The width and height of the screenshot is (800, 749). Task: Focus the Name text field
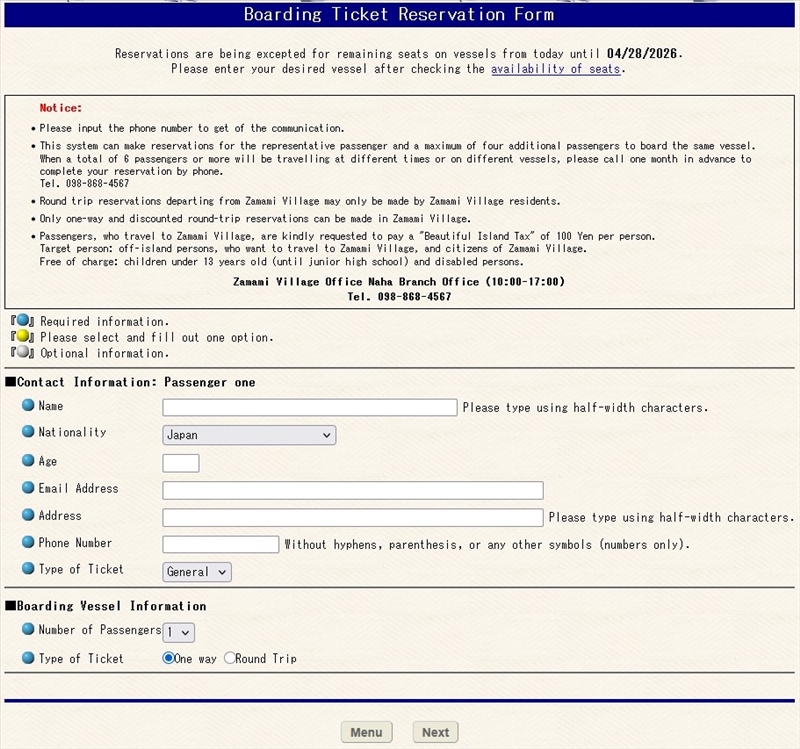(309, 407)
